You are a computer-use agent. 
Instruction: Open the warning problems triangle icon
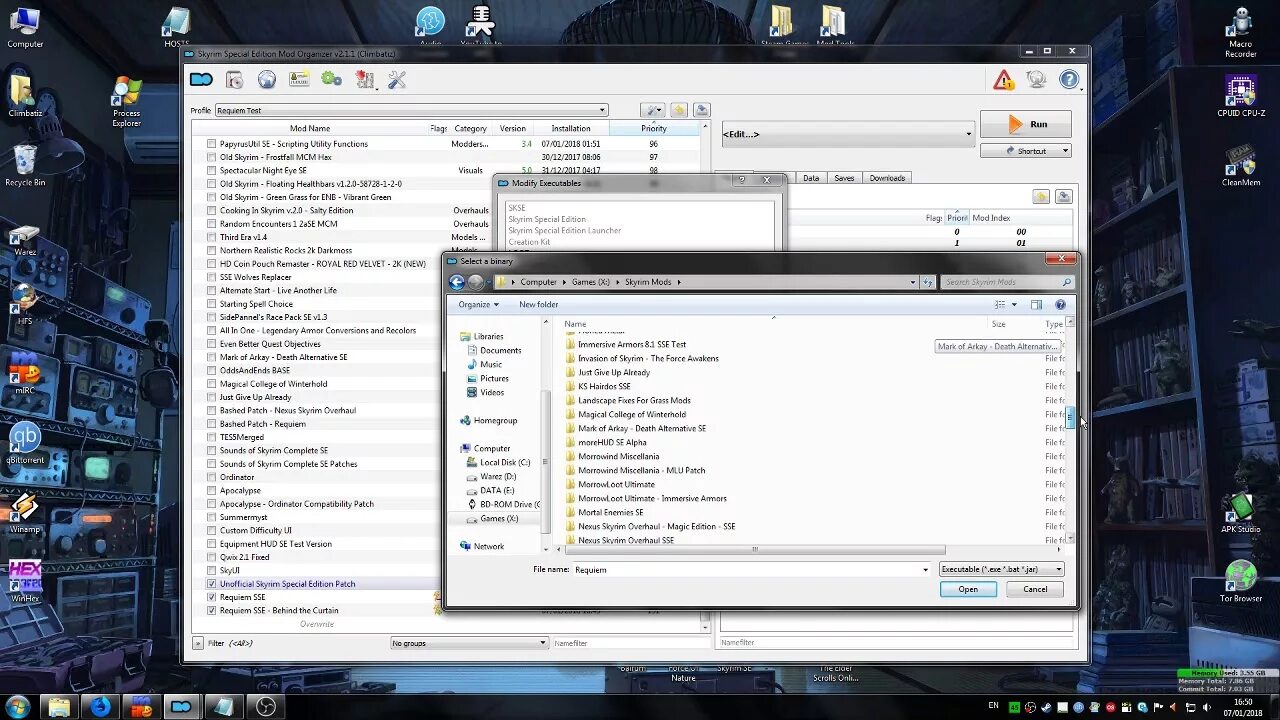tap(1003, 80)
